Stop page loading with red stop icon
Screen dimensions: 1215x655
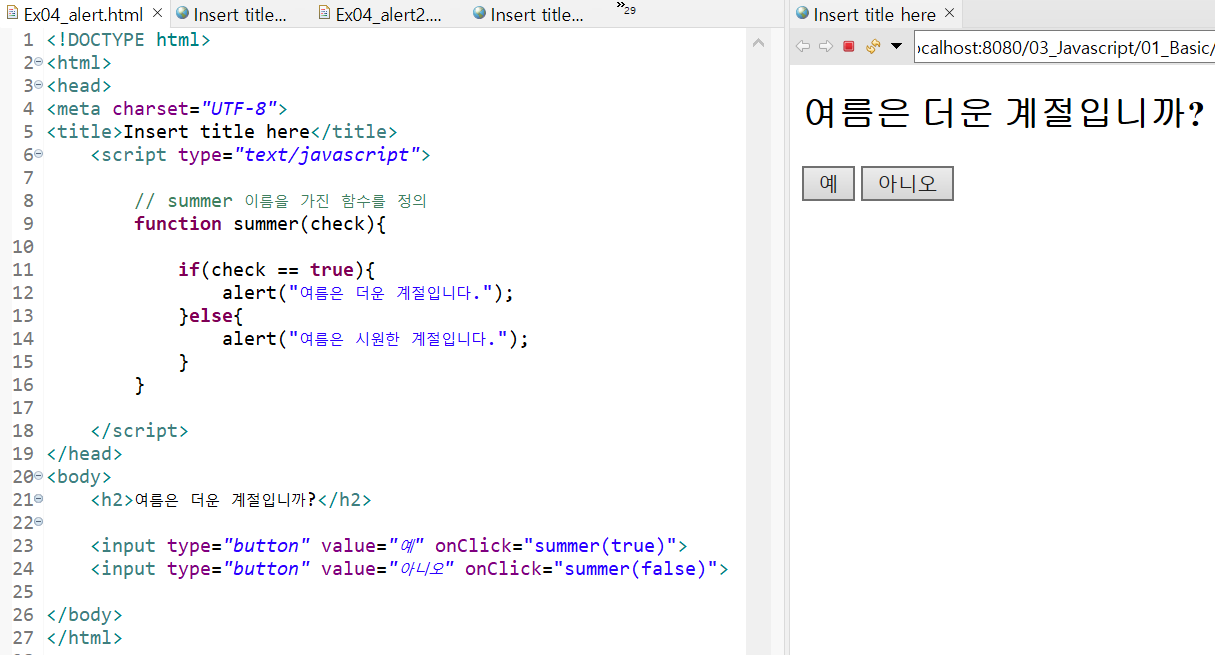[x=849, y=47]
